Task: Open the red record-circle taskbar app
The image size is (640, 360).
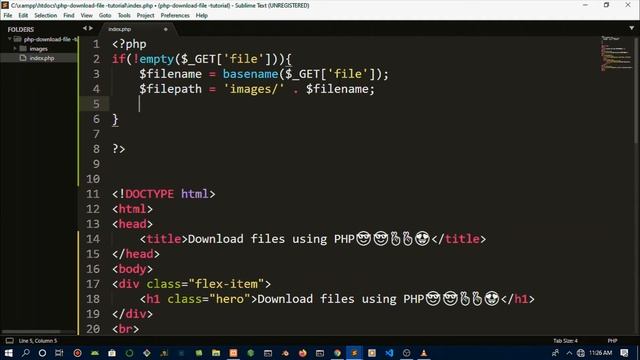Action: [77, 353]
